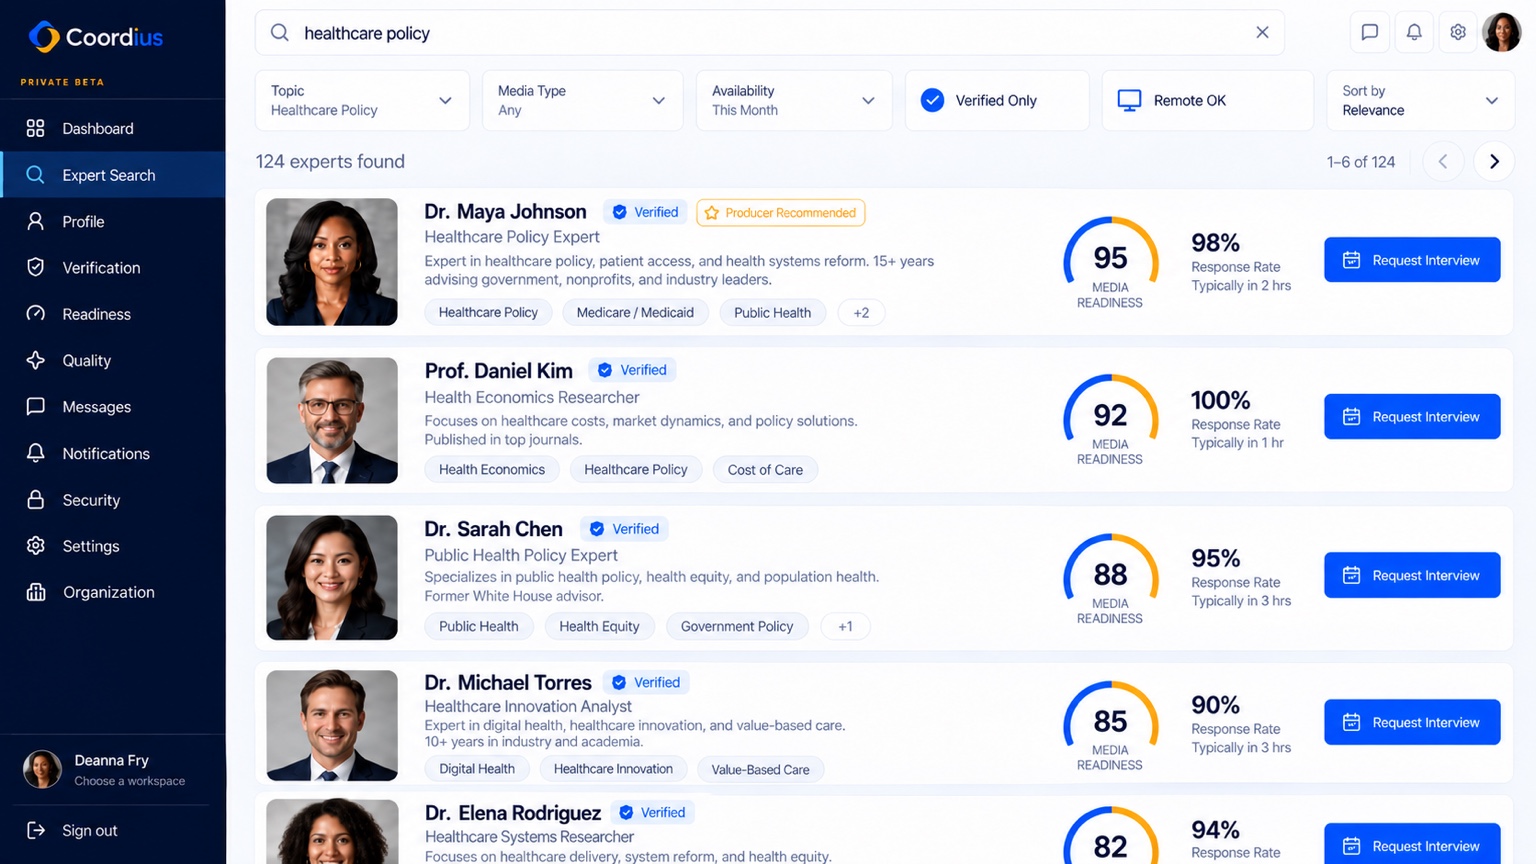Image resolution: width=1536 pixels, height=864 pixels.
Task: Click the Digital Health tag
Action: click(477, 769)
